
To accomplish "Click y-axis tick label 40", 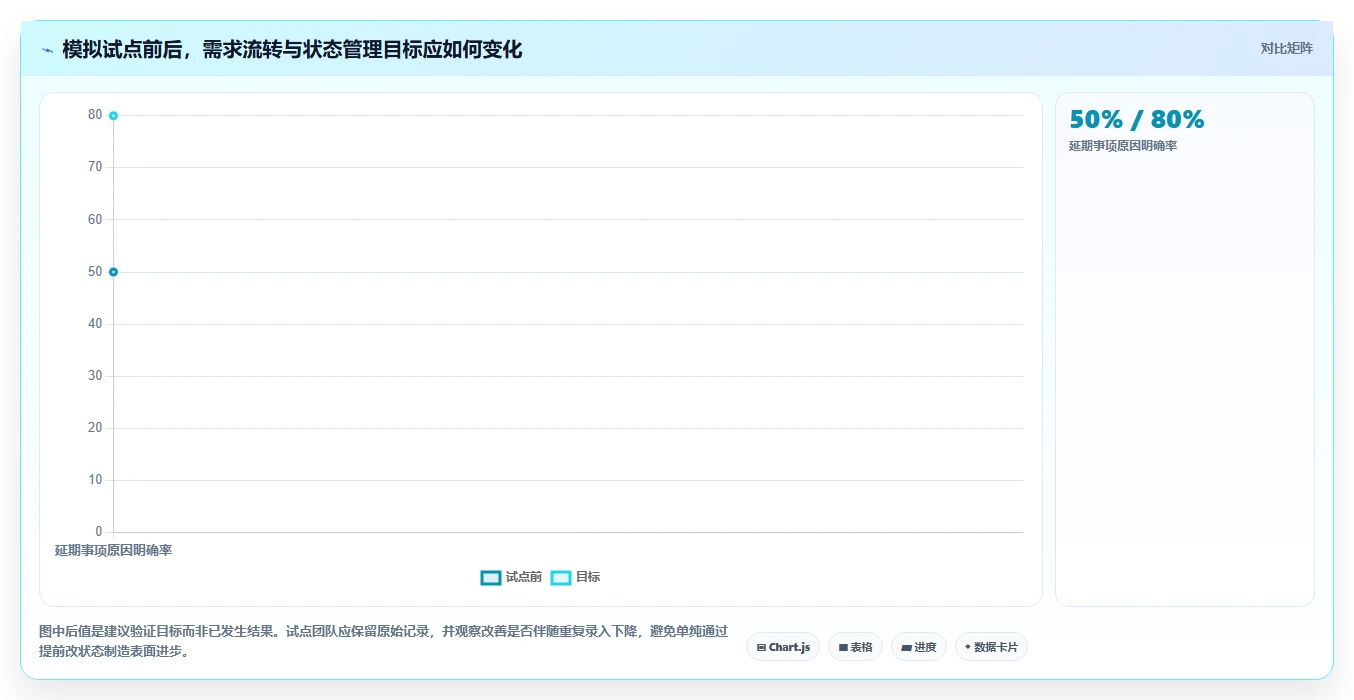I will click(x=95, y=324).
